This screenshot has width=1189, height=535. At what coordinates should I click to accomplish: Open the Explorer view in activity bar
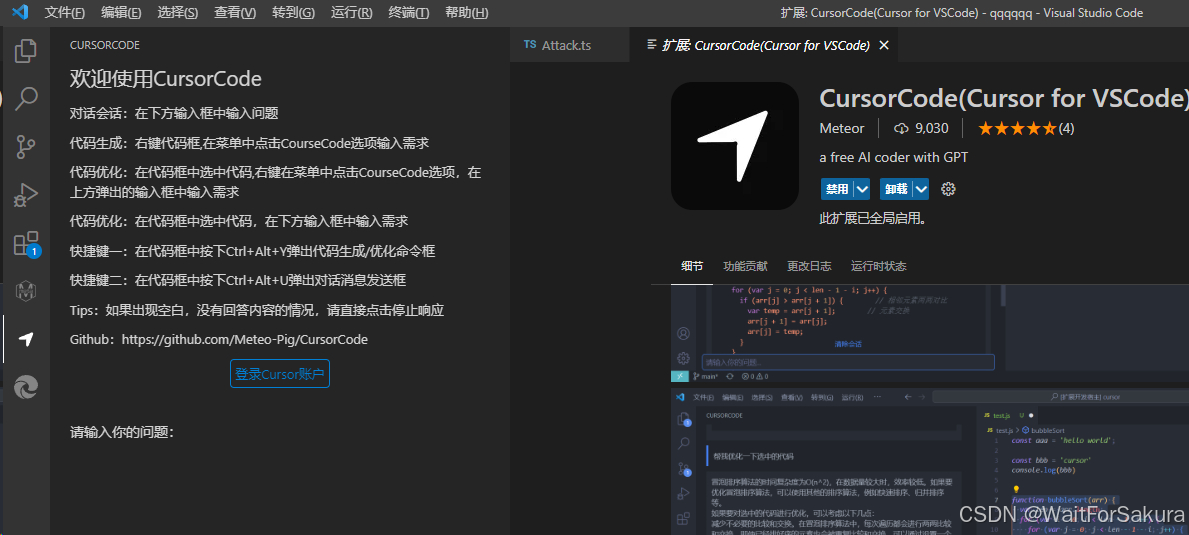click(26, 51)
